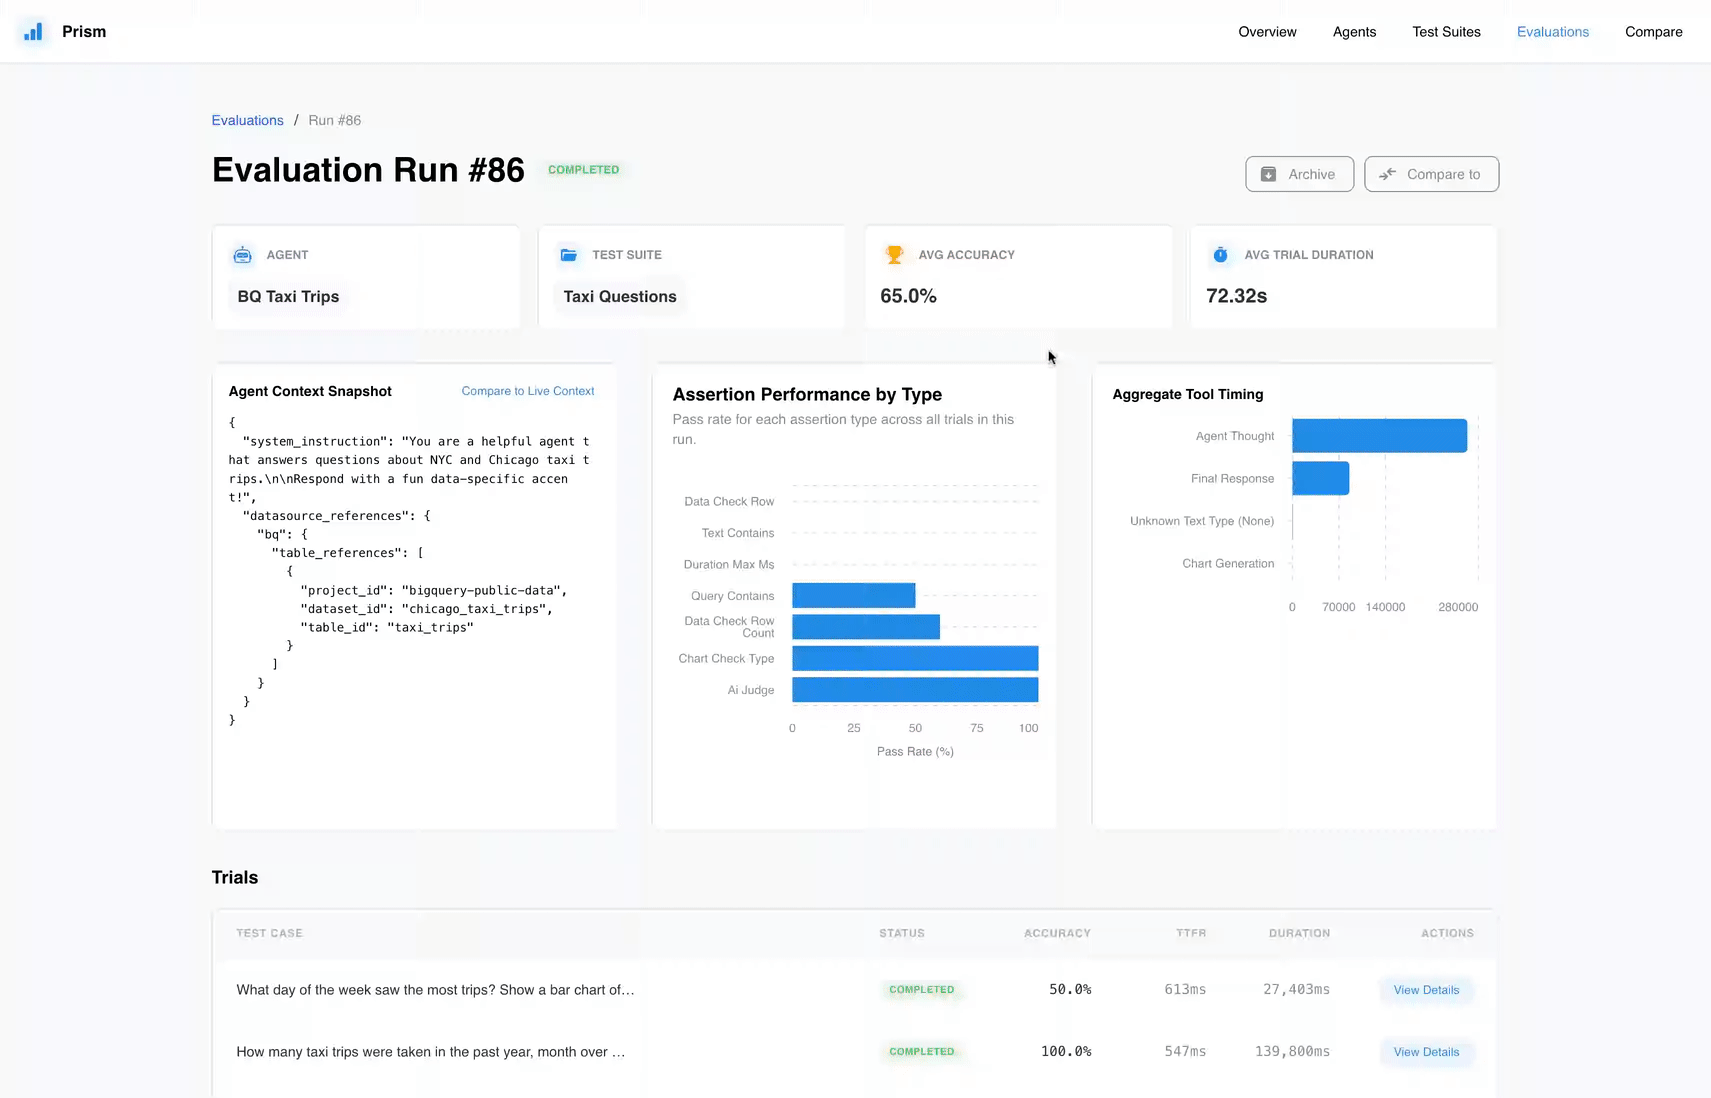Viewport: 1711px width, 1098px height.
Task: Click the Test Suite folder icon
Action: (x=568, y=255)
